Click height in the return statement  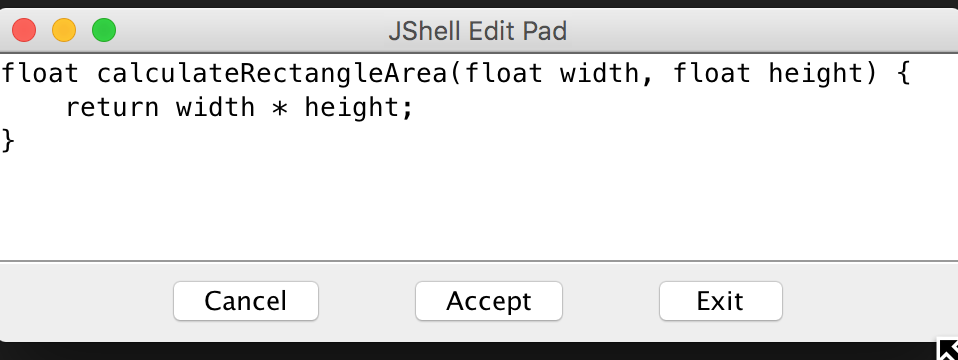point(352,109)
